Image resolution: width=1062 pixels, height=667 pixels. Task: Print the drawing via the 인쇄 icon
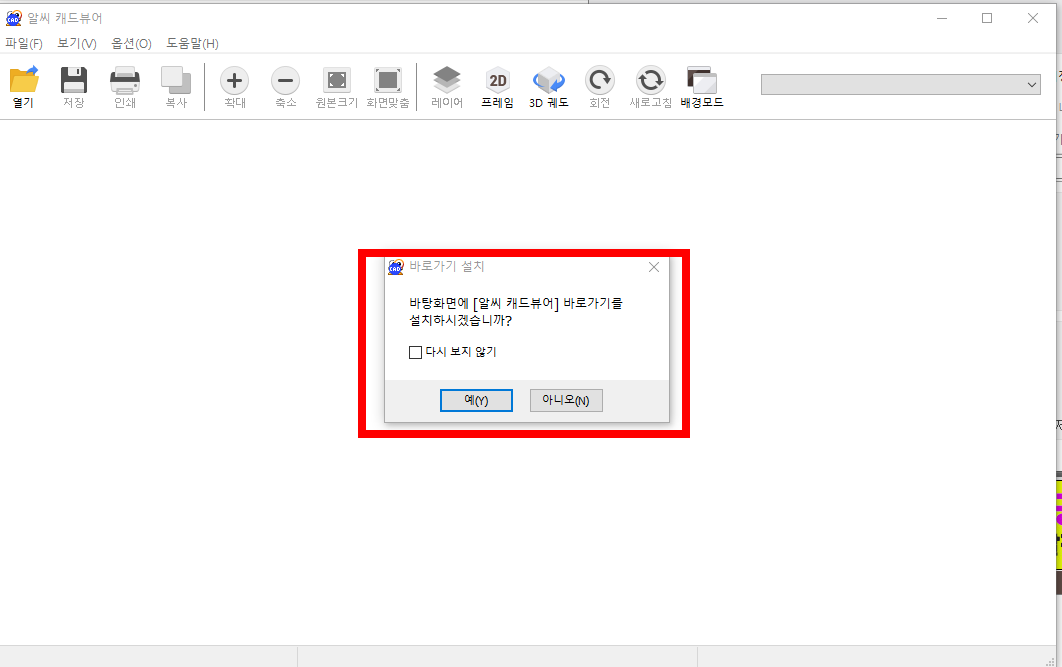pyautogui.click(x=124, y=86)
